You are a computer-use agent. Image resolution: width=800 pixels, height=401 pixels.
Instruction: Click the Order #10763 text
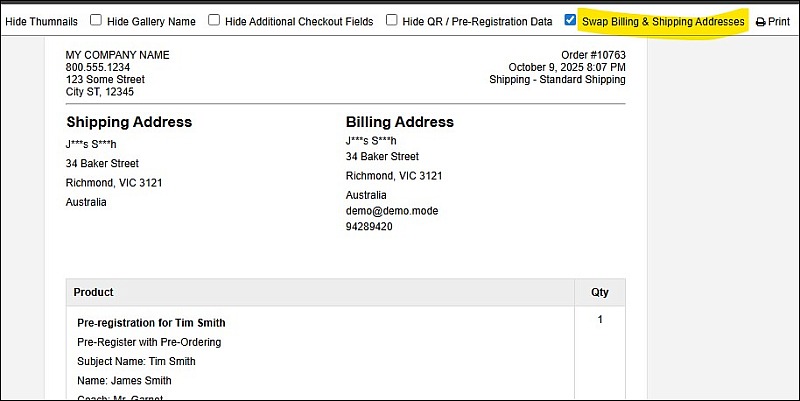point(593,55)
